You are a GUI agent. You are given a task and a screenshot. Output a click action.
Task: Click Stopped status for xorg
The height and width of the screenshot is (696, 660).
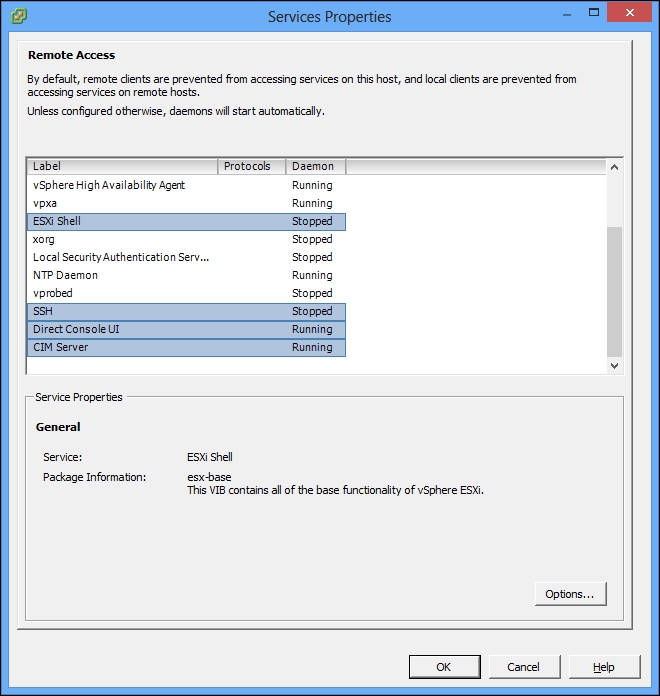coord(312,239)
